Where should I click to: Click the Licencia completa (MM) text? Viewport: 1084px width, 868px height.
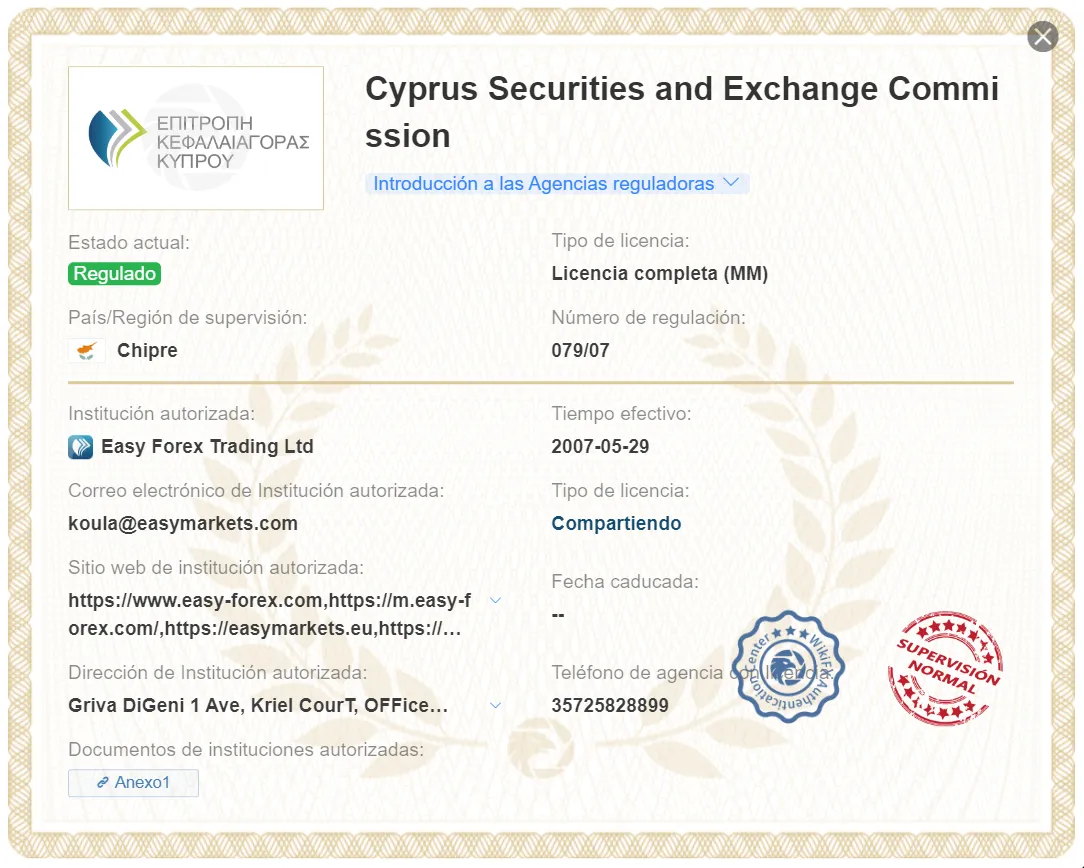pos(660,274)
